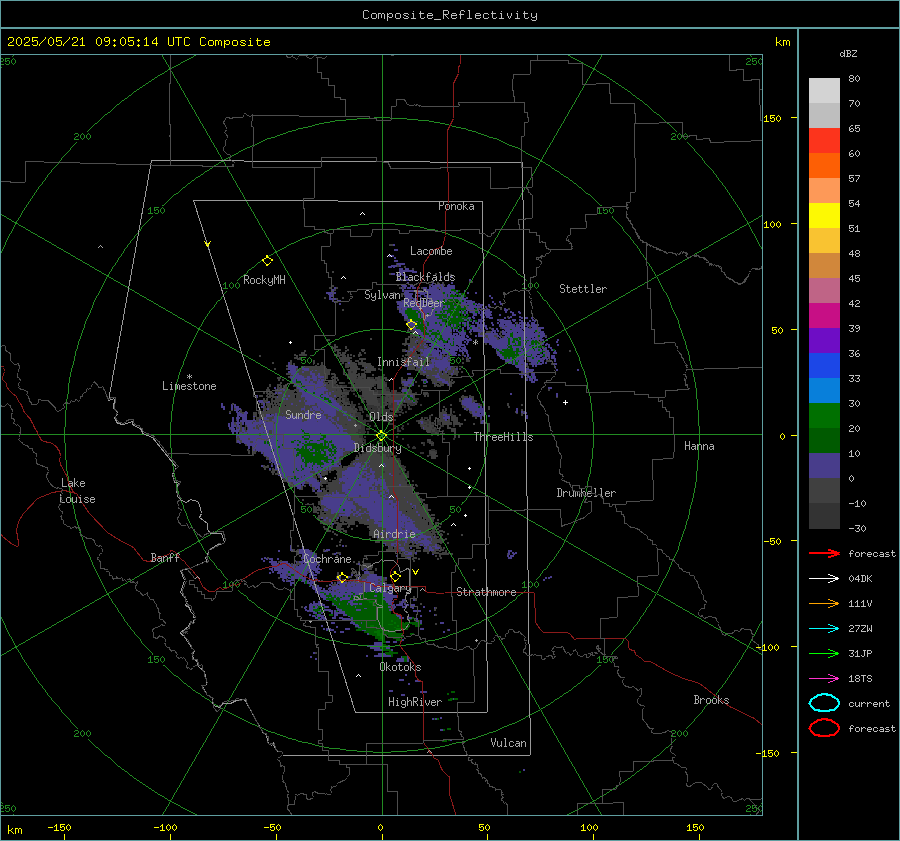The width and height of the screenshot is (900, 841).
Task: Click the yellow radar-center diamond near Olds
Action: (381, 436)
